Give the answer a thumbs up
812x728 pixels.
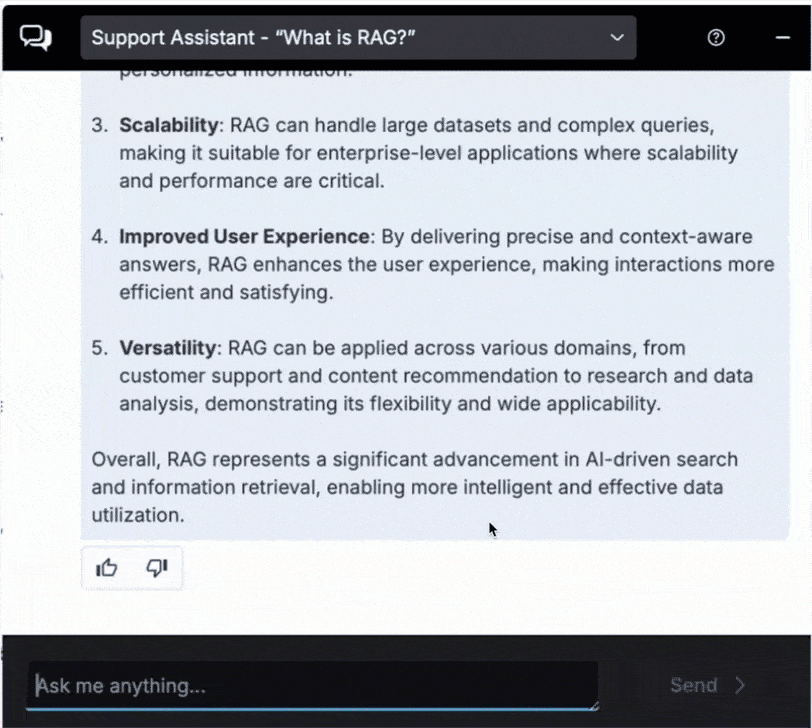(107, 568)
